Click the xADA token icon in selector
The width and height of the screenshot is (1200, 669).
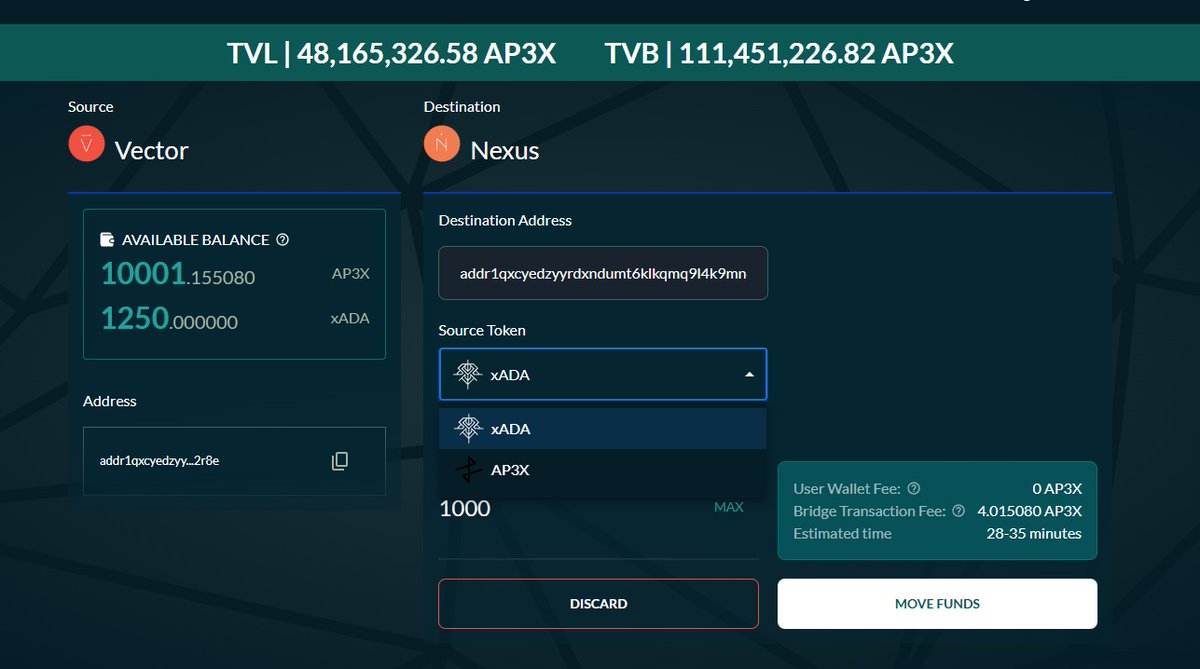click(x=468, y=374)
